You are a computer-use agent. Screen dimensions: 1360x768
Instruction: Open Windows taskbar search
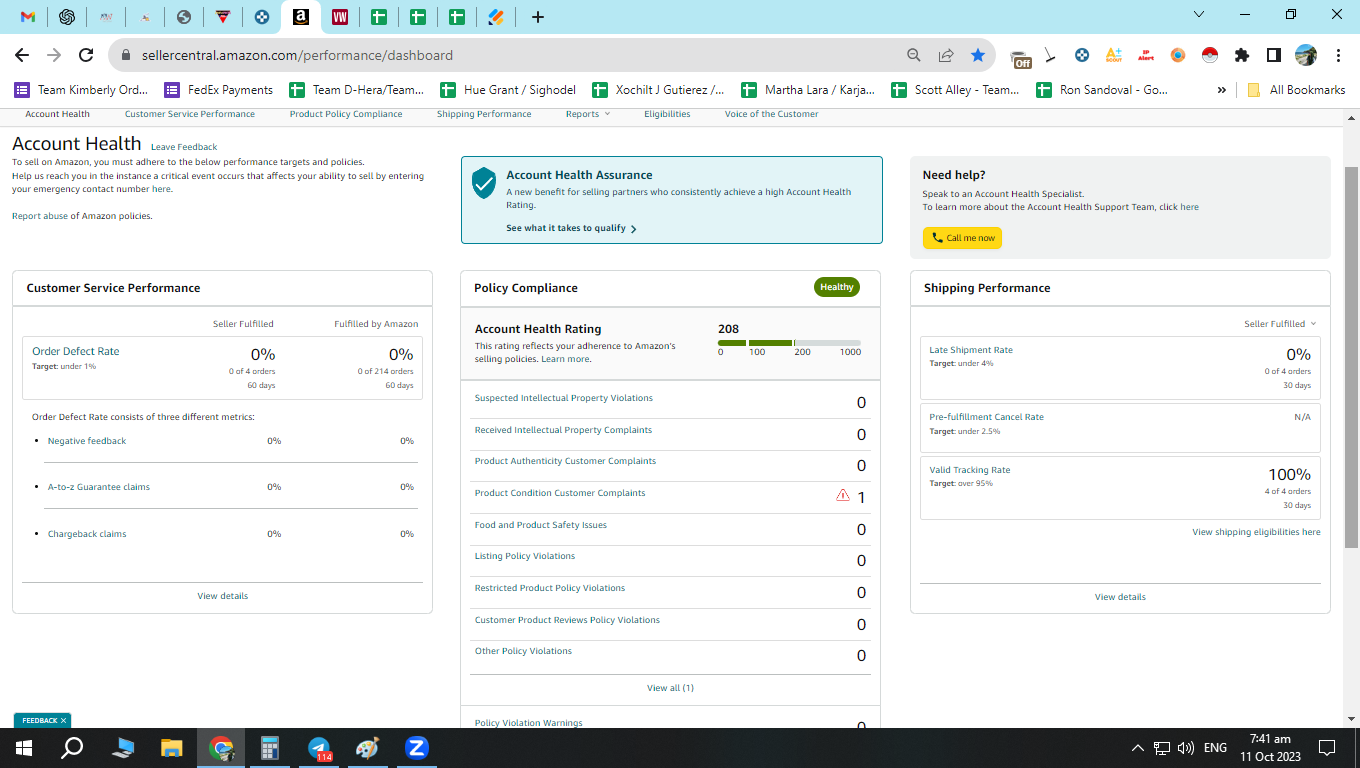click(72, 748)
